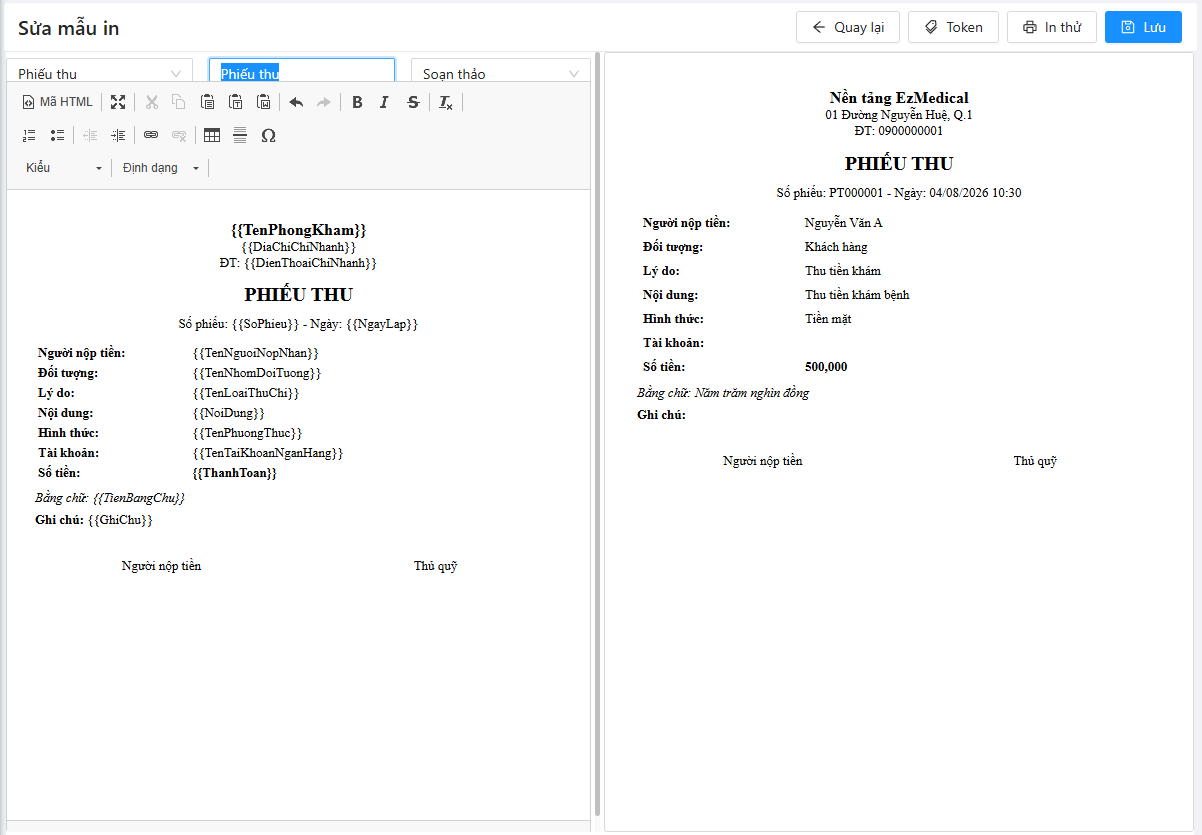The height and width of the screenshot is (835, 1202).
Task: Click the {{DiaChiChiNhanh}} placeholder in the editor
Action: [x=298, y=246]
